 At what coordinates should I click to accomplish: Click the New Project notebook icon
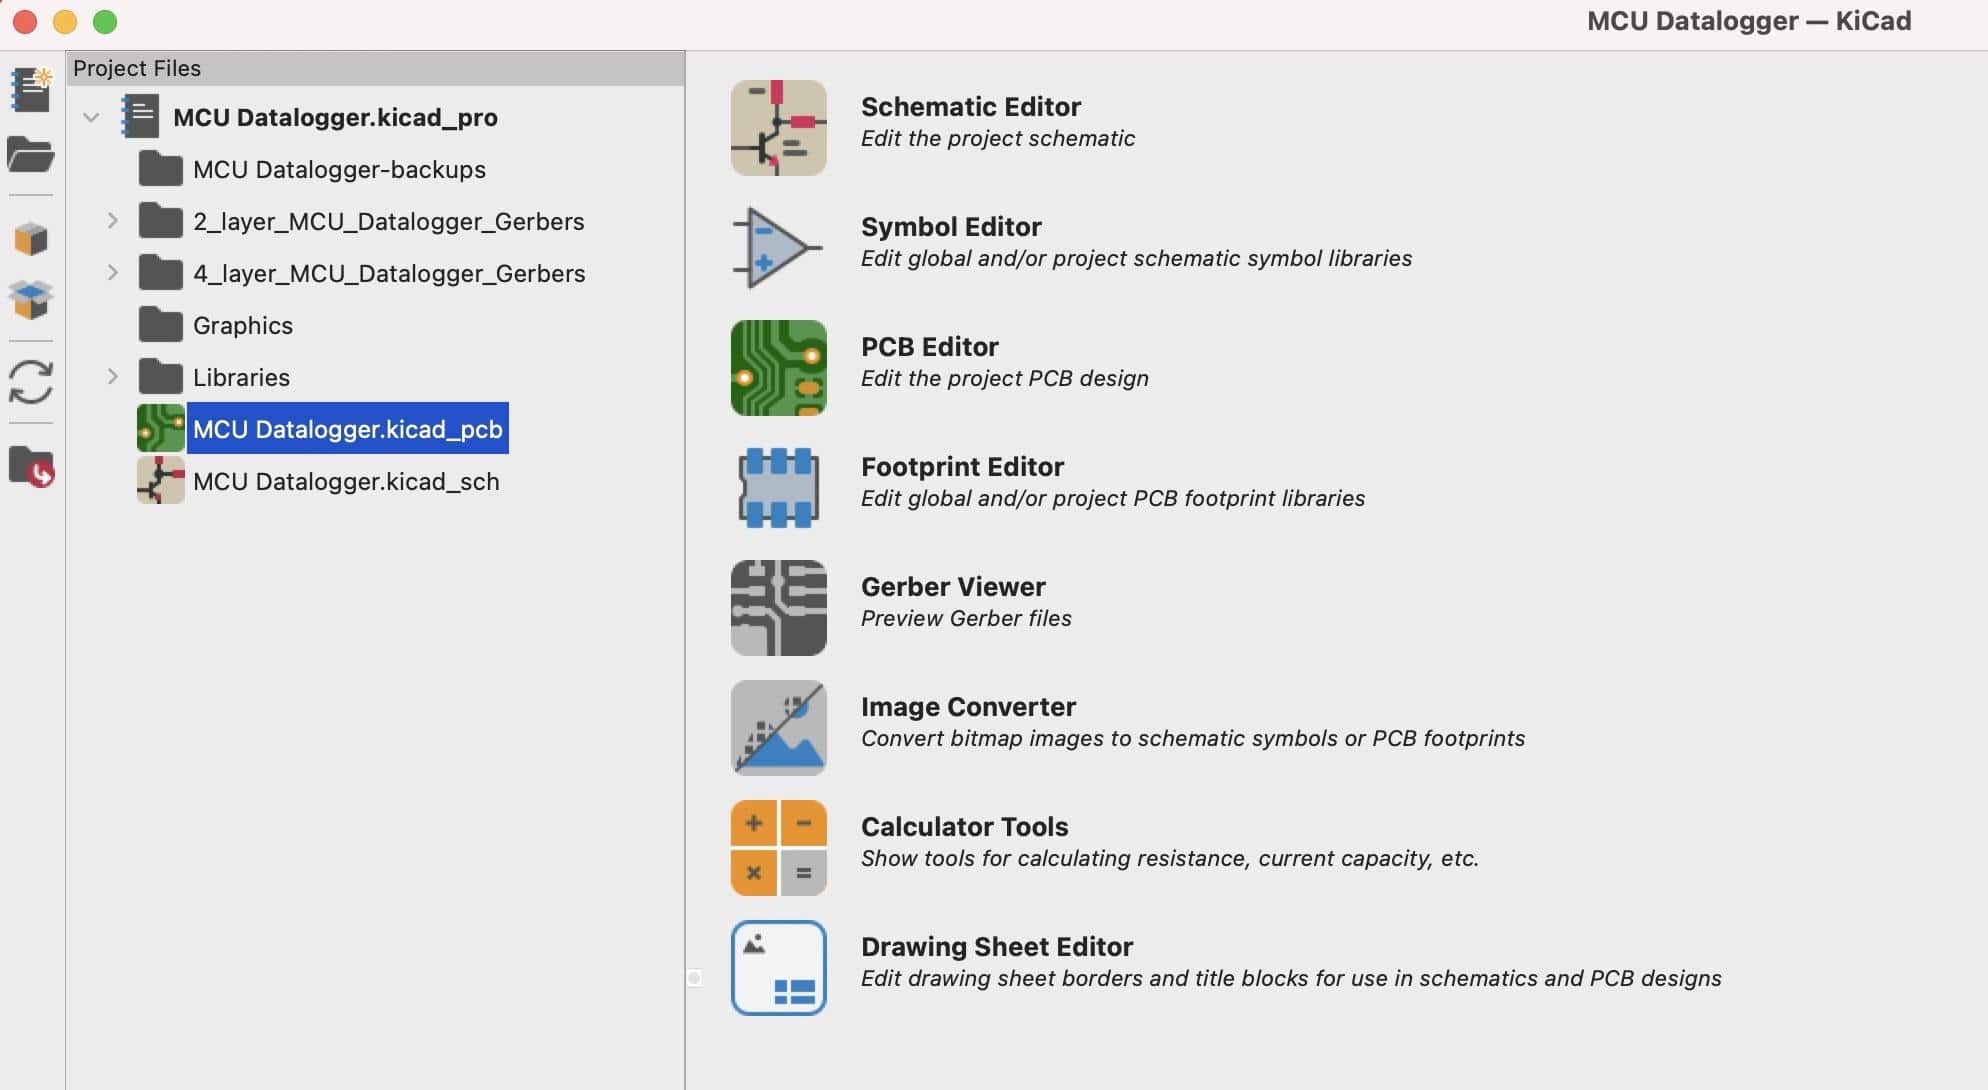31,90
